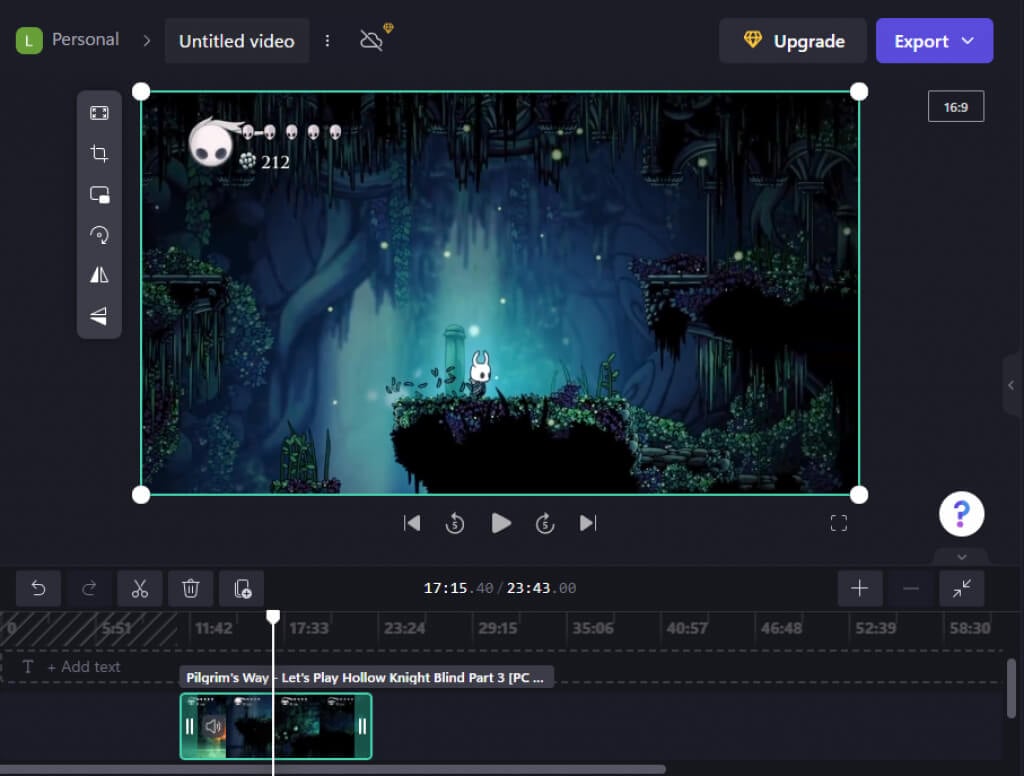Select the Crop tool

tap(99, 154)
